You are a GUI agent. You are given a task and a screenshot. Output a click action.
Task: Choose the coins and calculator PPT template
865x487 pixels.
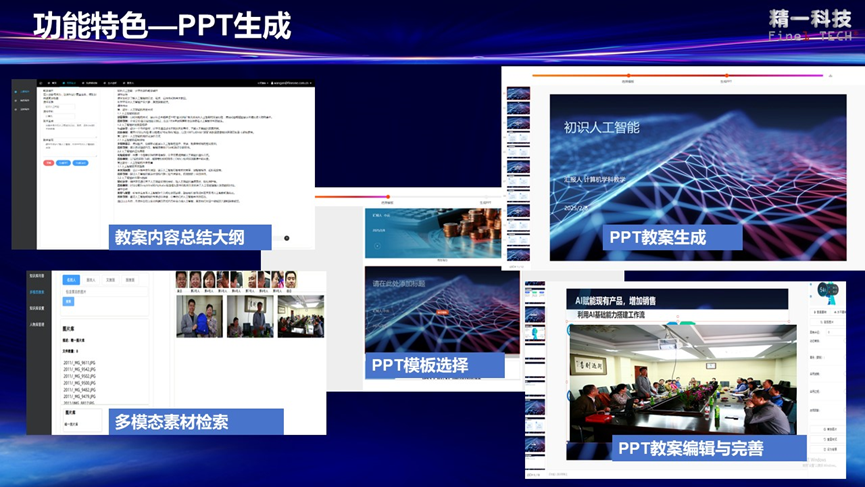[x=433, y=233]
